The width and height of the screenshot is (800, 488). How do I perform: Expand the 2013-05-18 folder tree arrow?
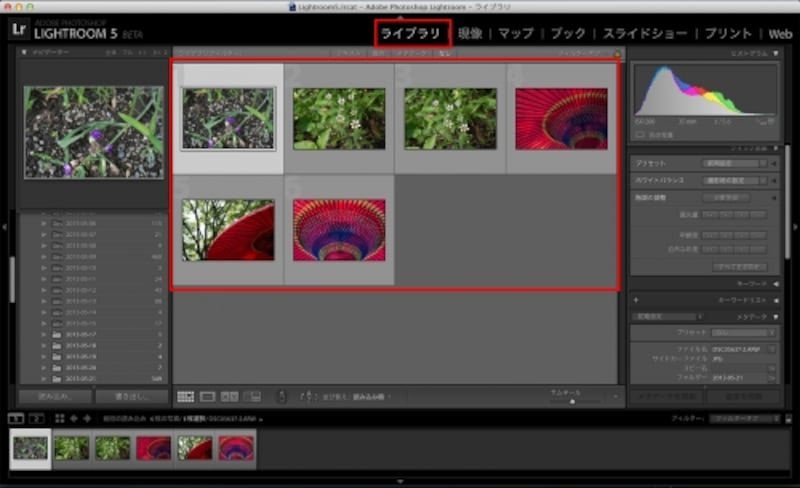(x=44, y=346)
